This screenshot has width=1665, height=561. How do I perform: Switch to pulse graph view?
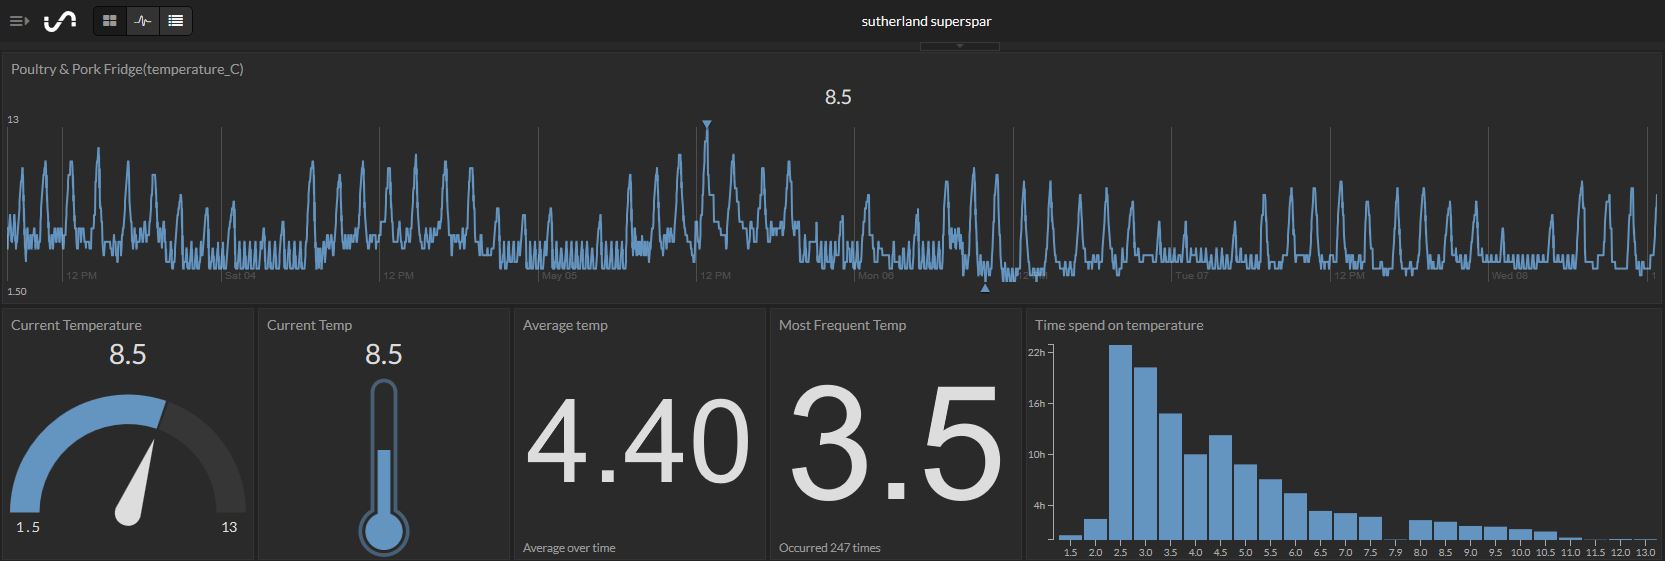tap(143, 21)
